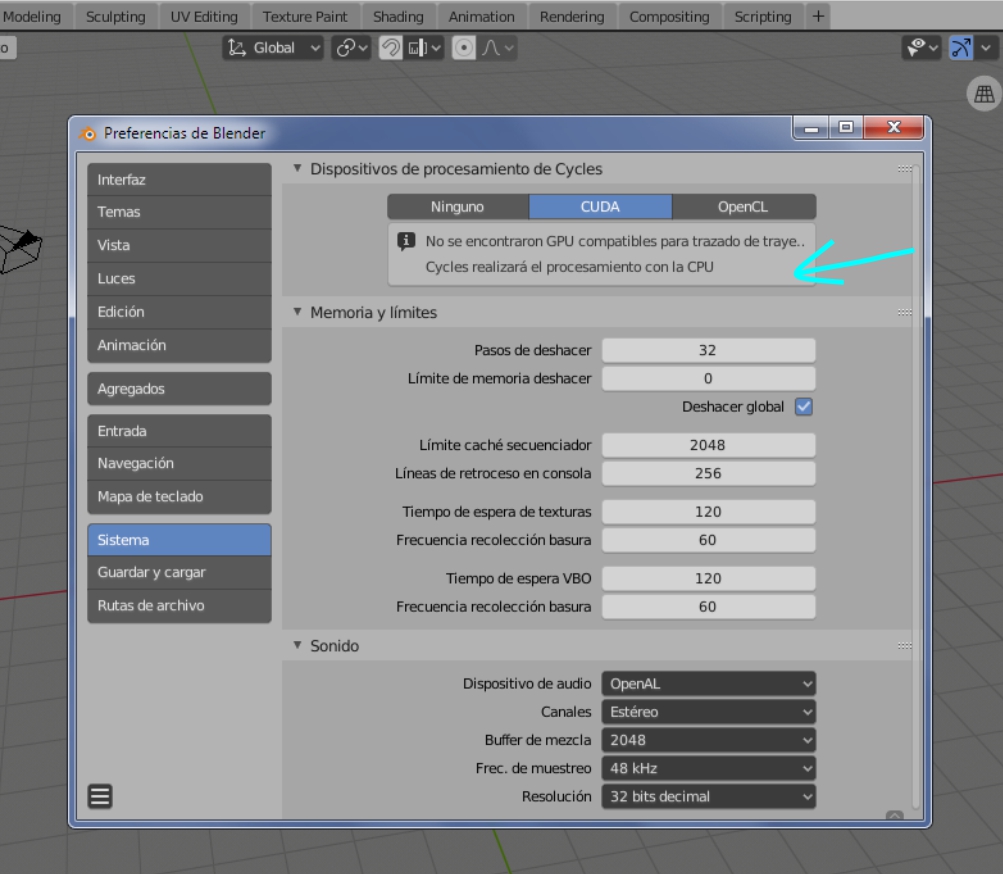Open Frec. de muestreo dropdown
The width and height of the screenshot is (1003, 874).
click(x=709, y=768)
